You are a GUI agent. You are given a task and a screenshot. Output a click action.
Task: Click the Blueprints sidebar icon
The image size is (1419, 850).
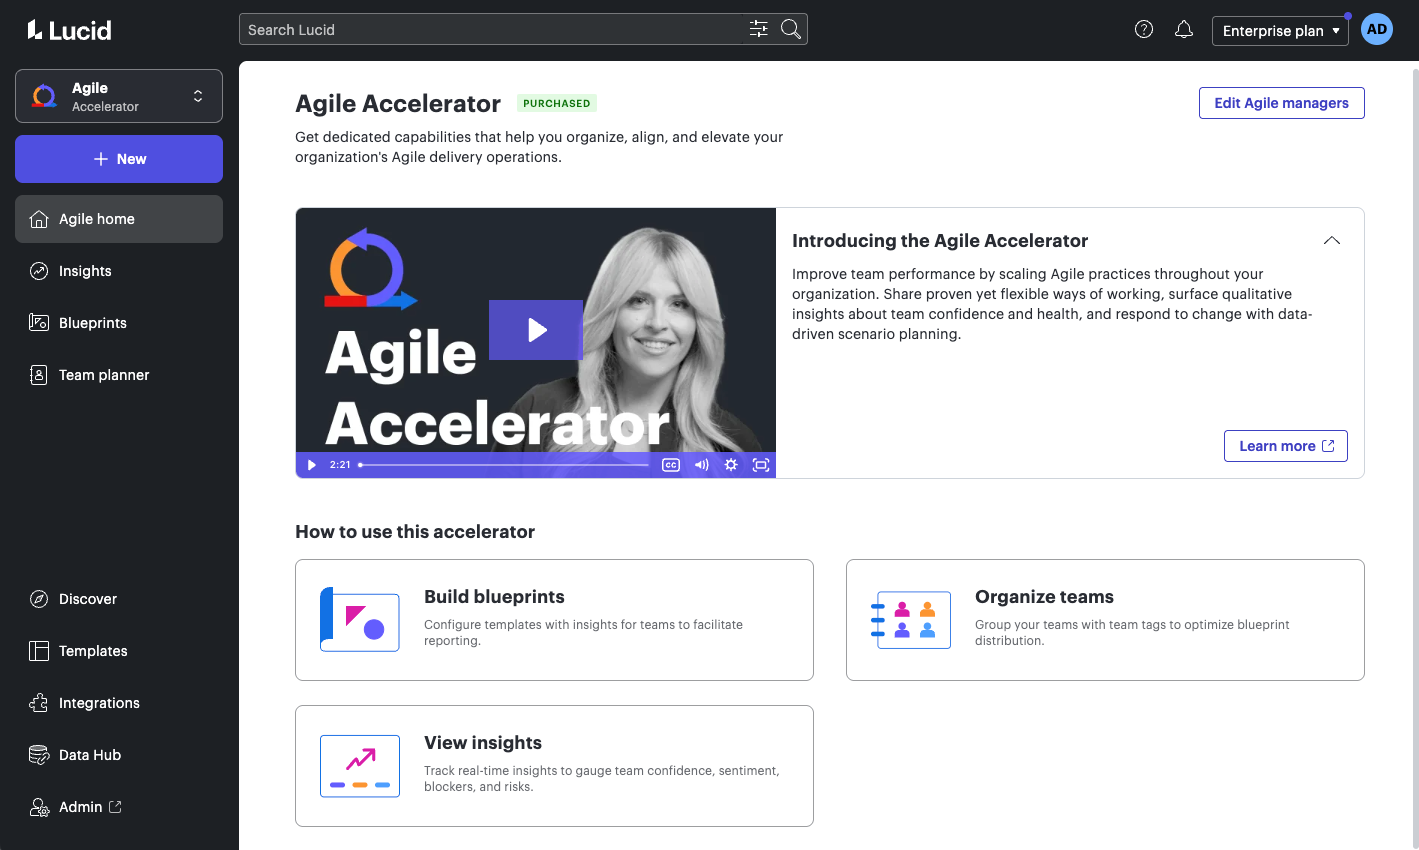click(39, 323)
